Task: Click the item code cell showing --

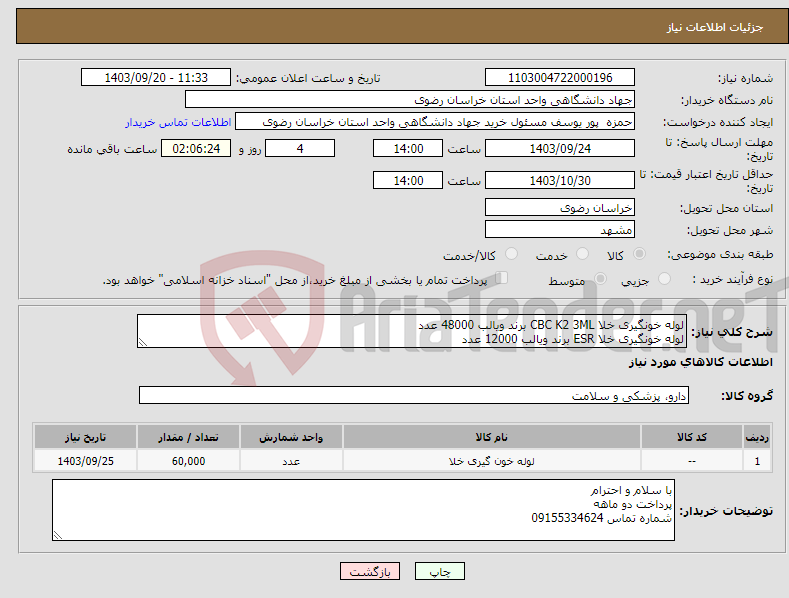Action: [x=692, y=461]
